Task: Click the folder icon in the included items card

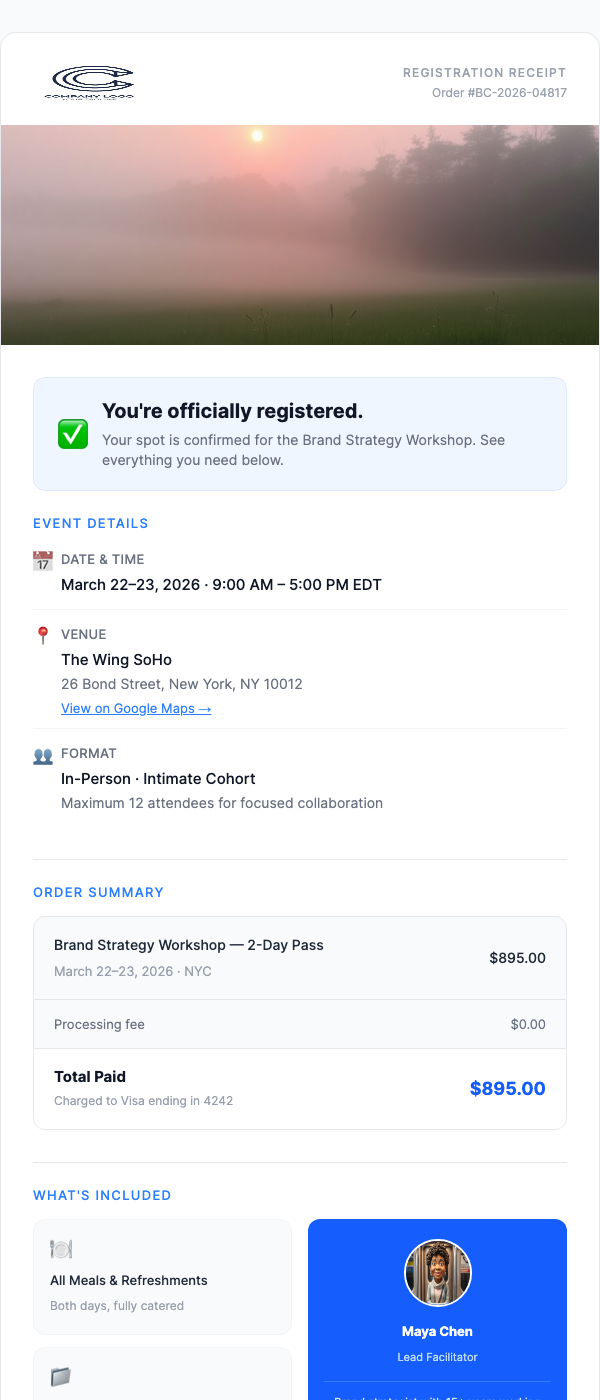Action: [60, 1376]
